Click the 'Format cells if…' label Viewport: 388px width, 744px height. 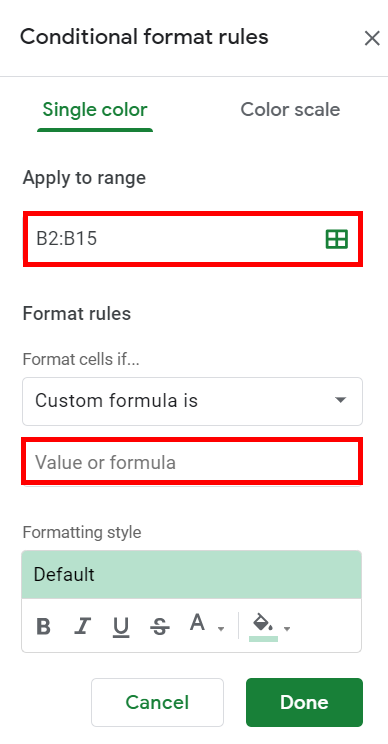[81, 359]
